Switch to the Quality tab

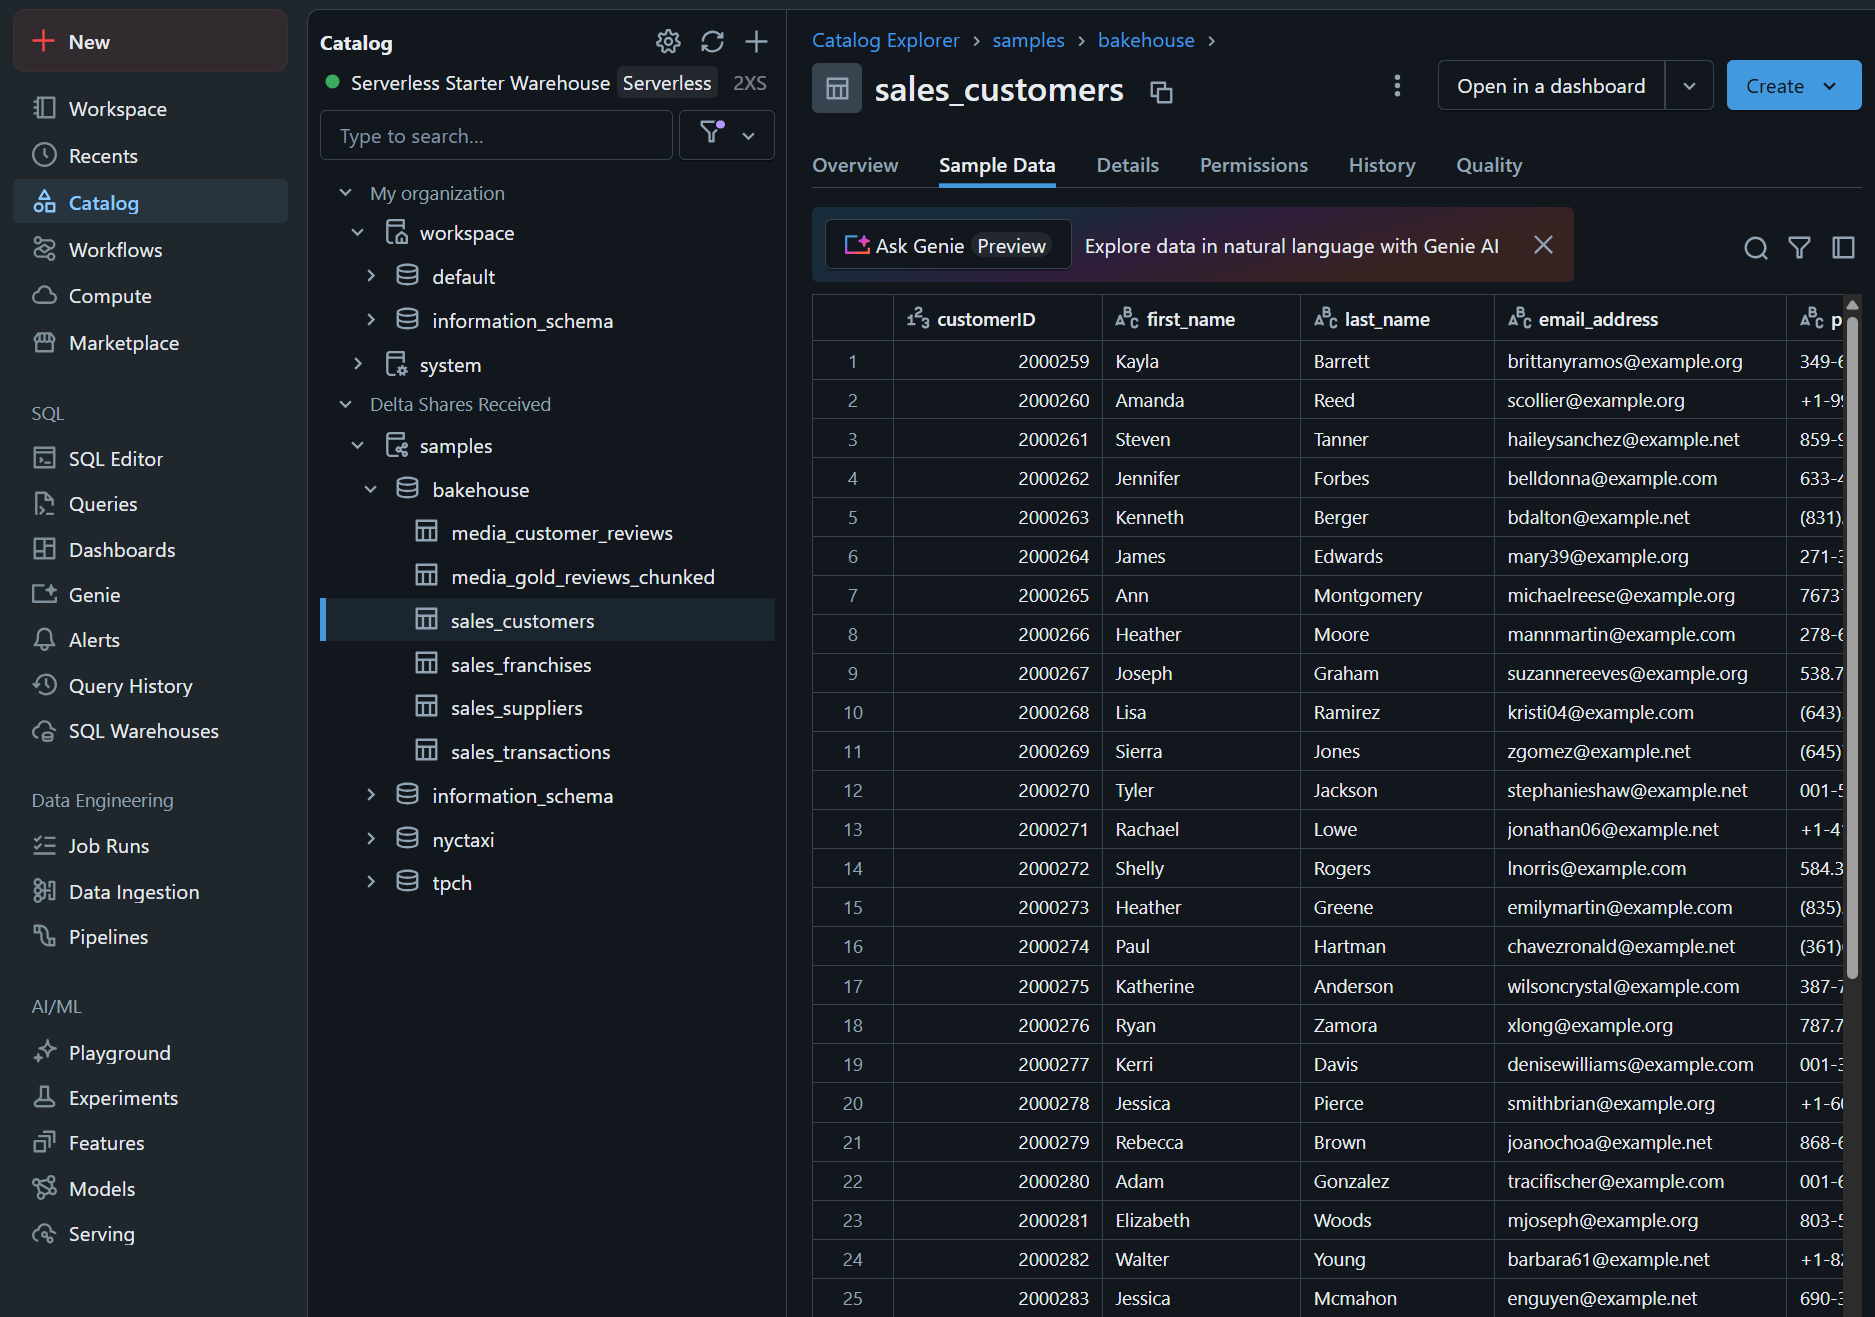[x=1489, y=165]
